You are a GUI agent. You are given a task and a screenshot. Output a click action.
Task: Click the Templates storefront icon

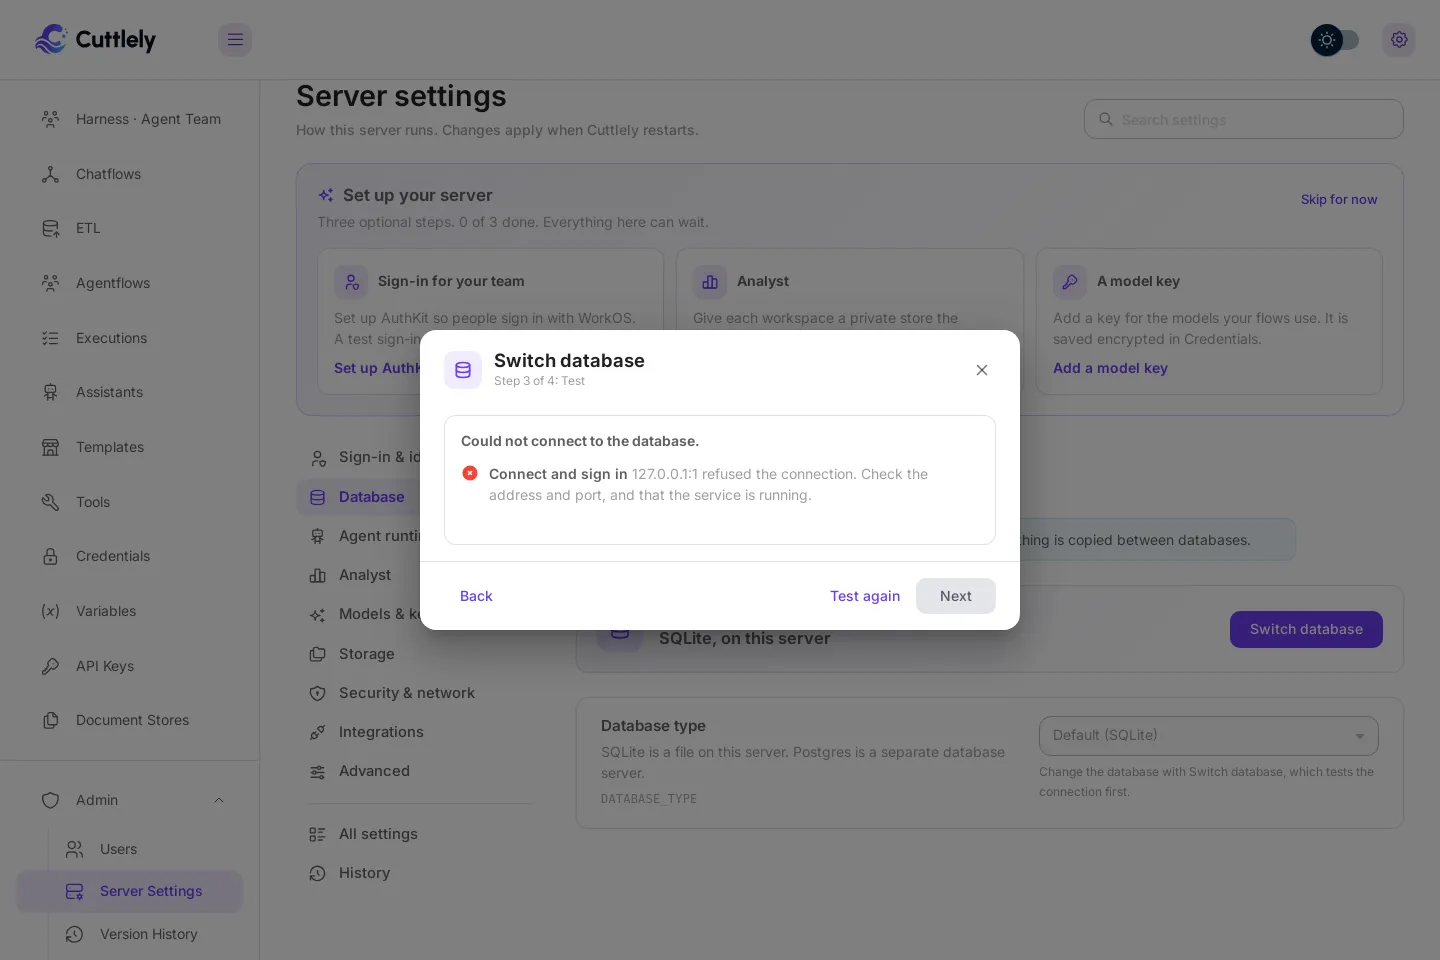[50, 447]
